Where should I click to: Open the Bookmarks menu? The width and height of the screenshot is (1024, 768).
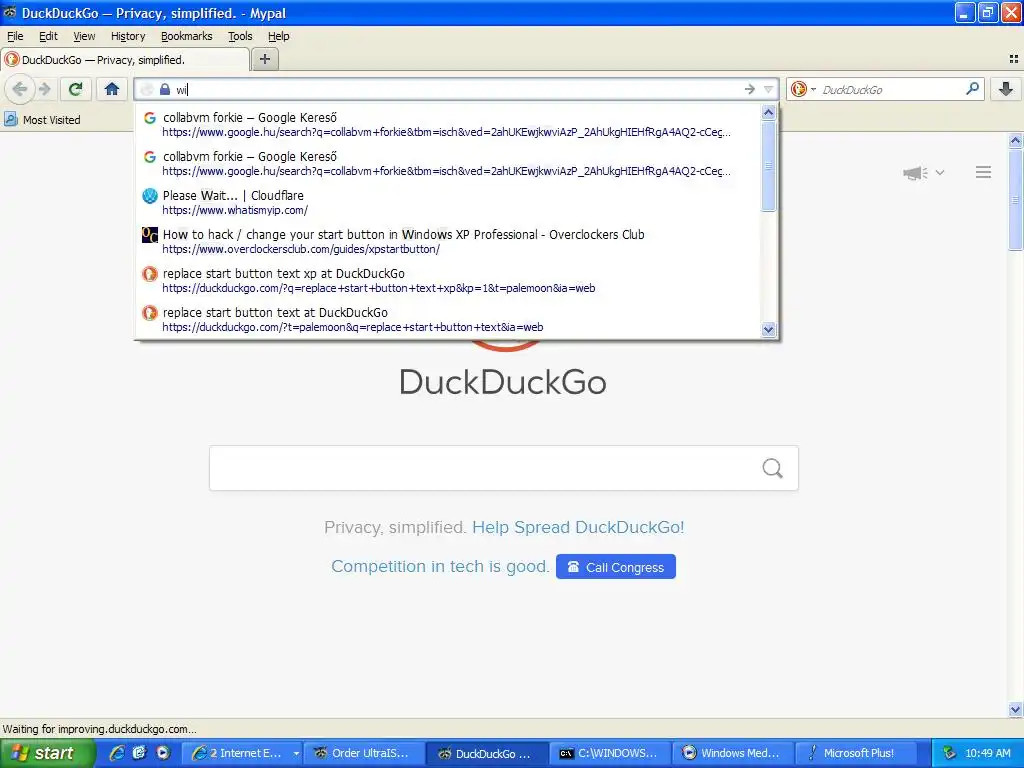pyautogui.click(x=187, y=36)
